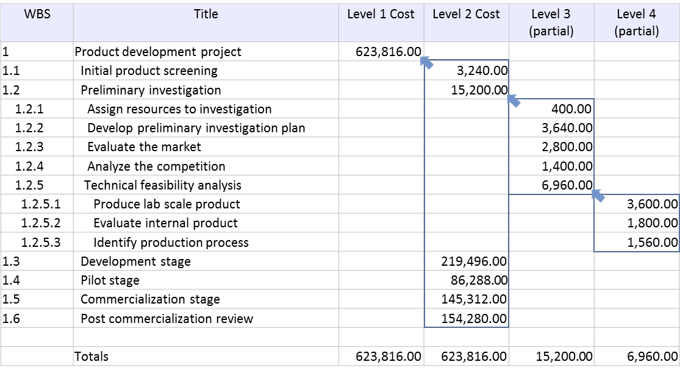Select the cost cell 86,288.00

coord(466,281)
